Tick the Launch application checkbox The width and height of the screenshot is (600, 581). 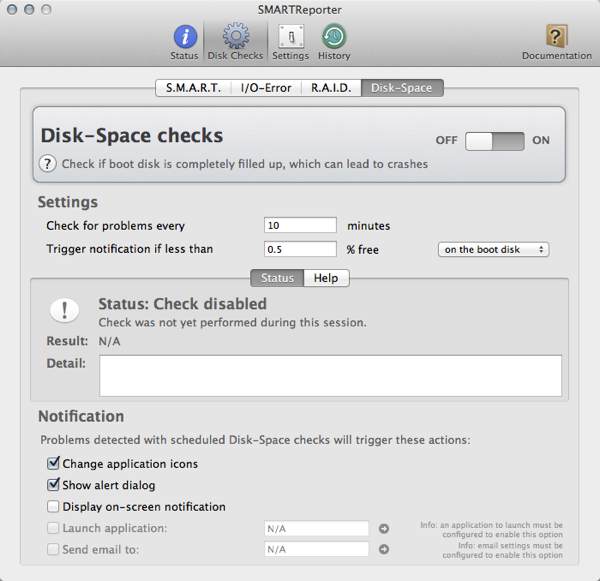tap(53, 528)
